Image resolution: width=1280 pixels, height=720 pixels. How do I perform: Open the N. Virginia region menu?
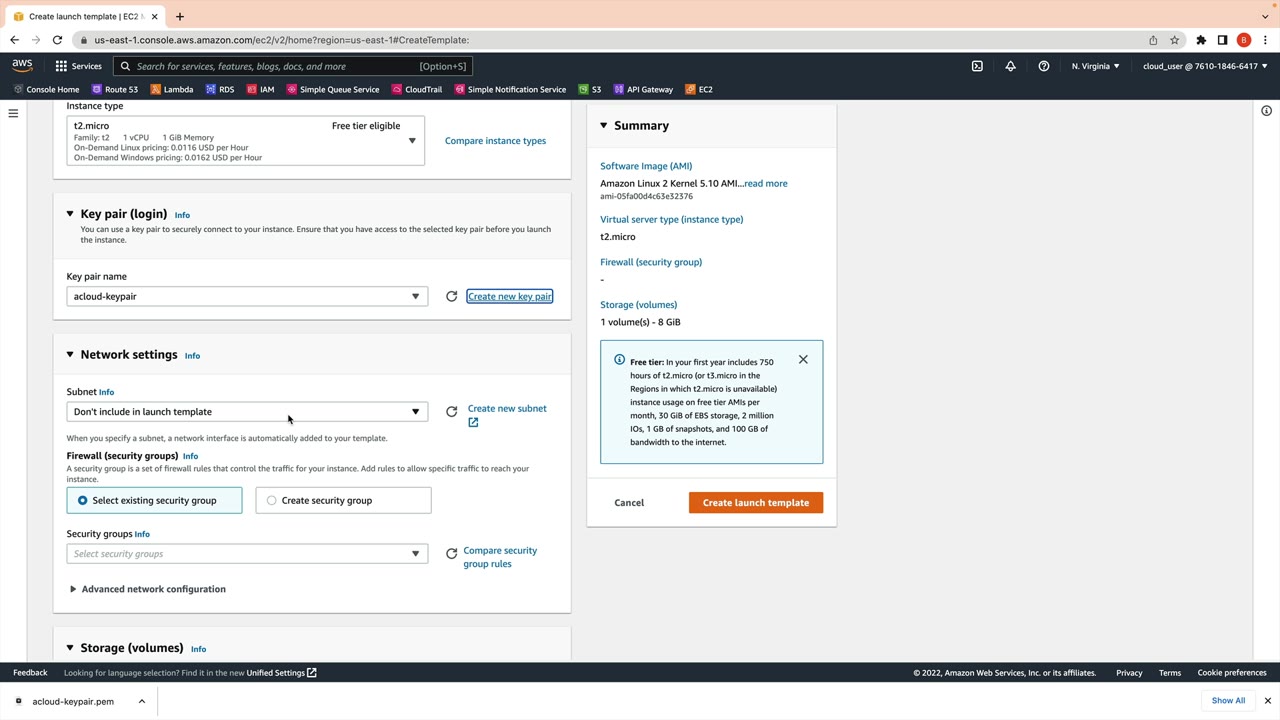1096,66
